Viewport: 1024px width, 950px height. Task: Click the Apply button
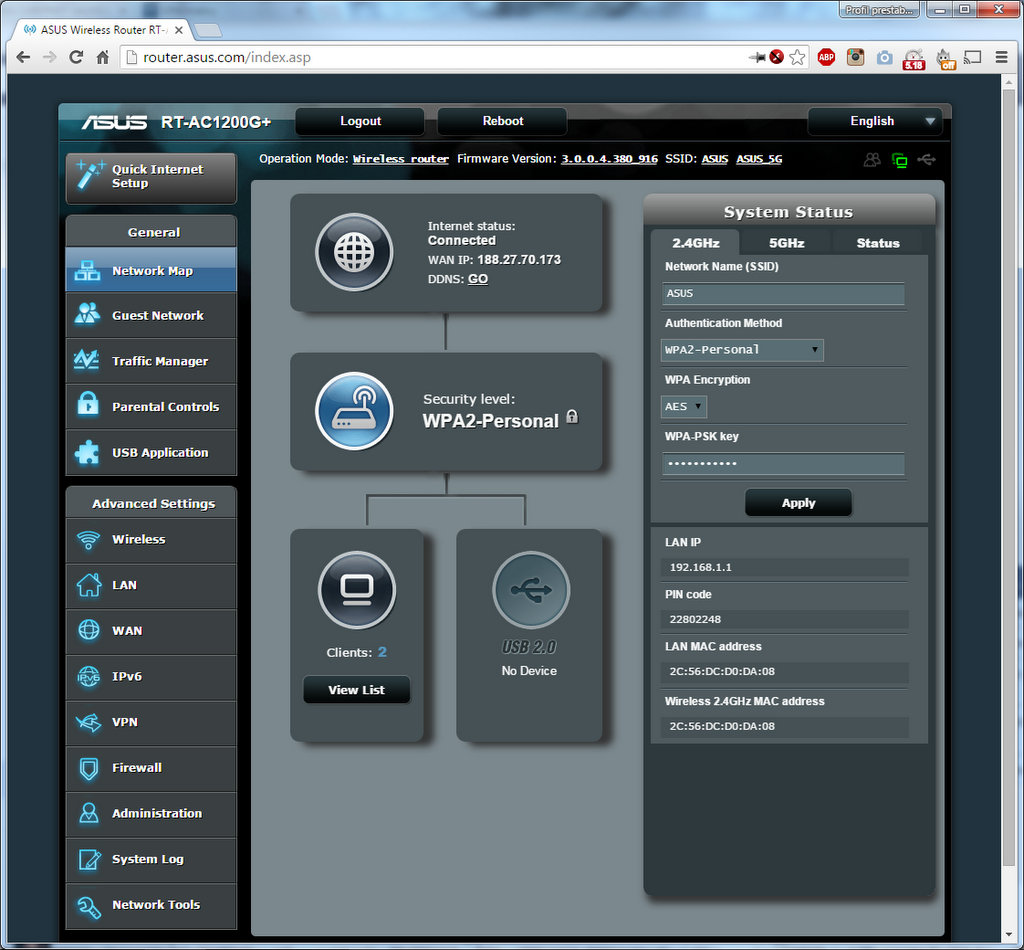coord(798,503)
